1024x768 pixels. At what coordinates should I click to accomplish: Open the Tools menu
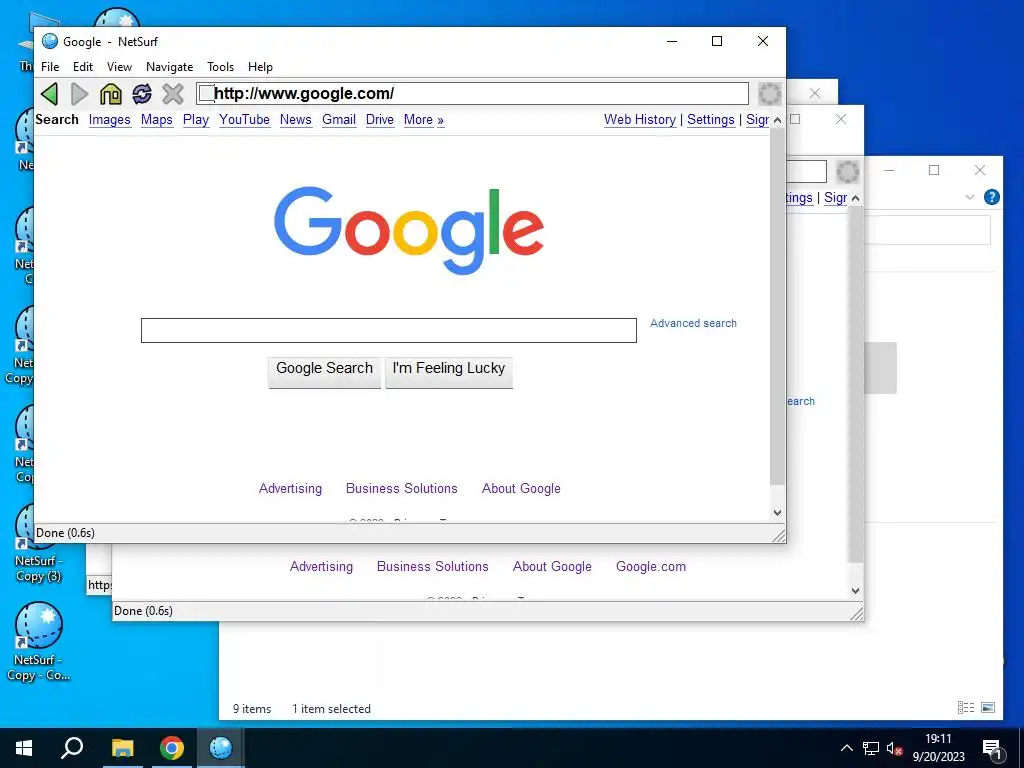coord(221,67)
